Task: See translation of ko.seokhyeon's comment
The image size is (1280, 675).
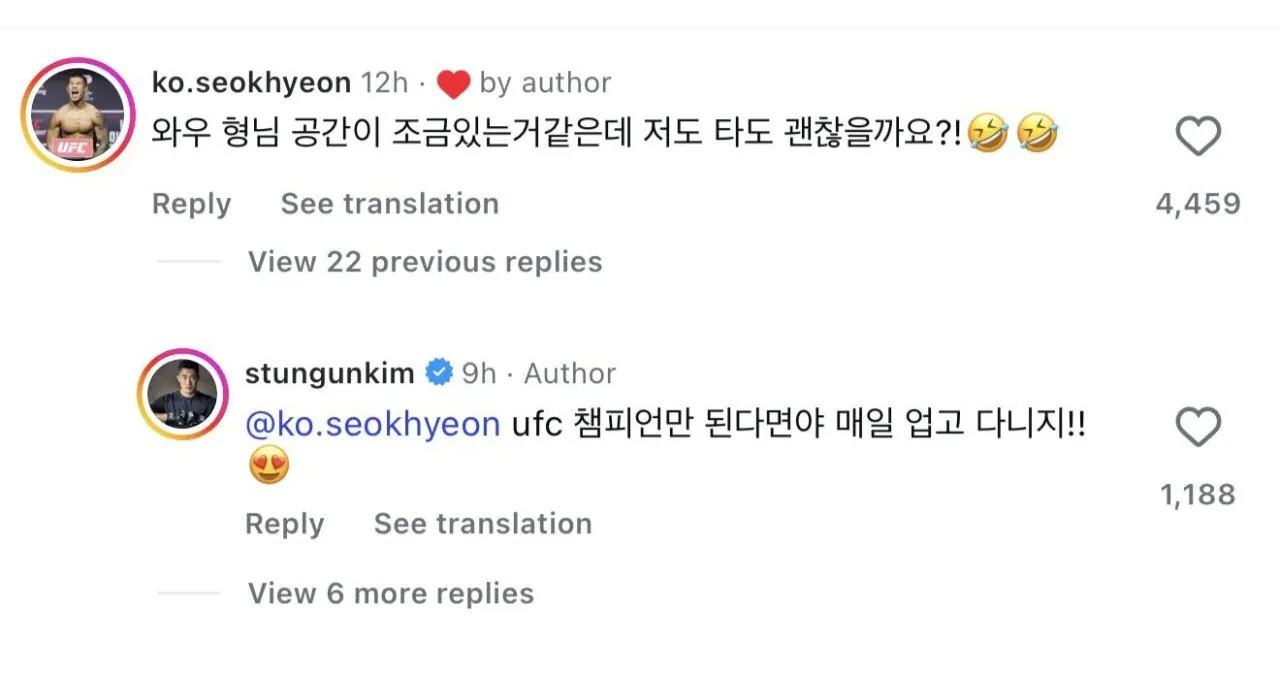Action: point(389,204)
